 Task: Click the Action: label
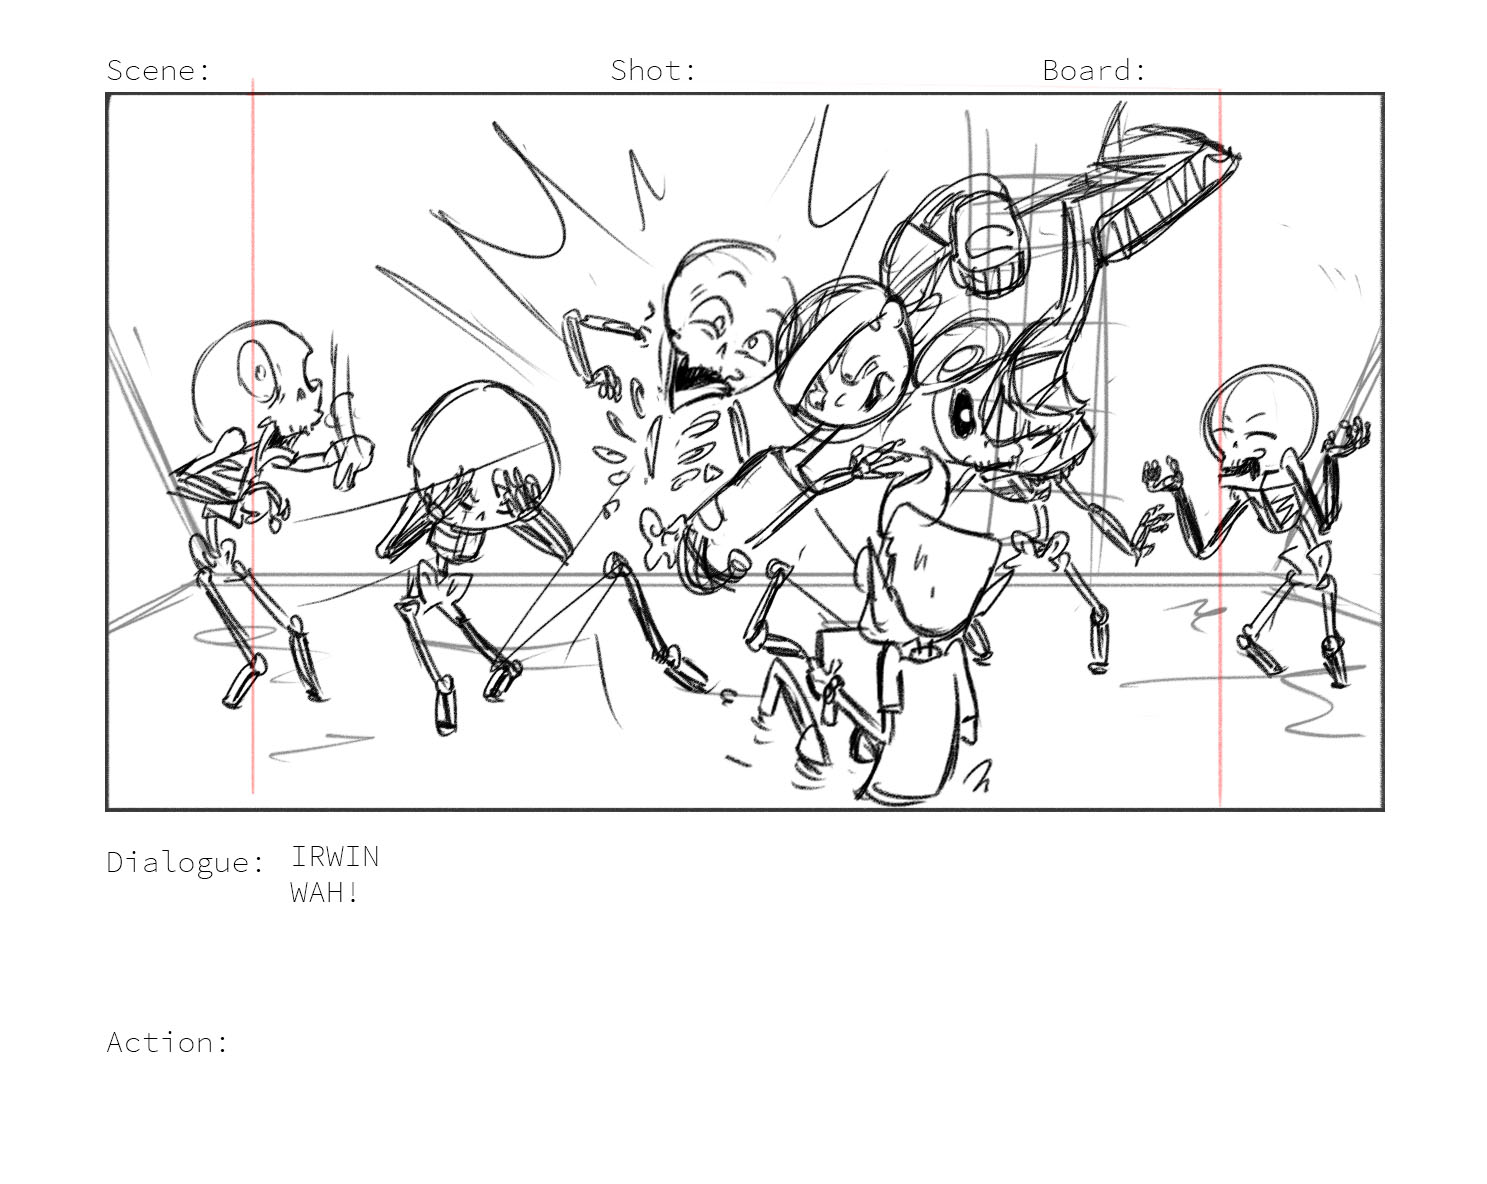point(167,1042)
